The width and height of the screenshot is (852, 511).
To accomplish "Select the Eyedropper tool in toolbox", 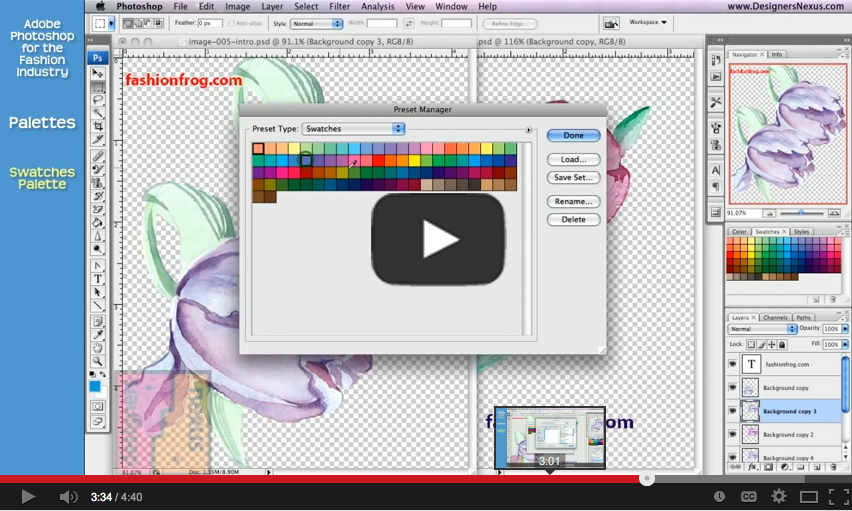I will point(98,335).
